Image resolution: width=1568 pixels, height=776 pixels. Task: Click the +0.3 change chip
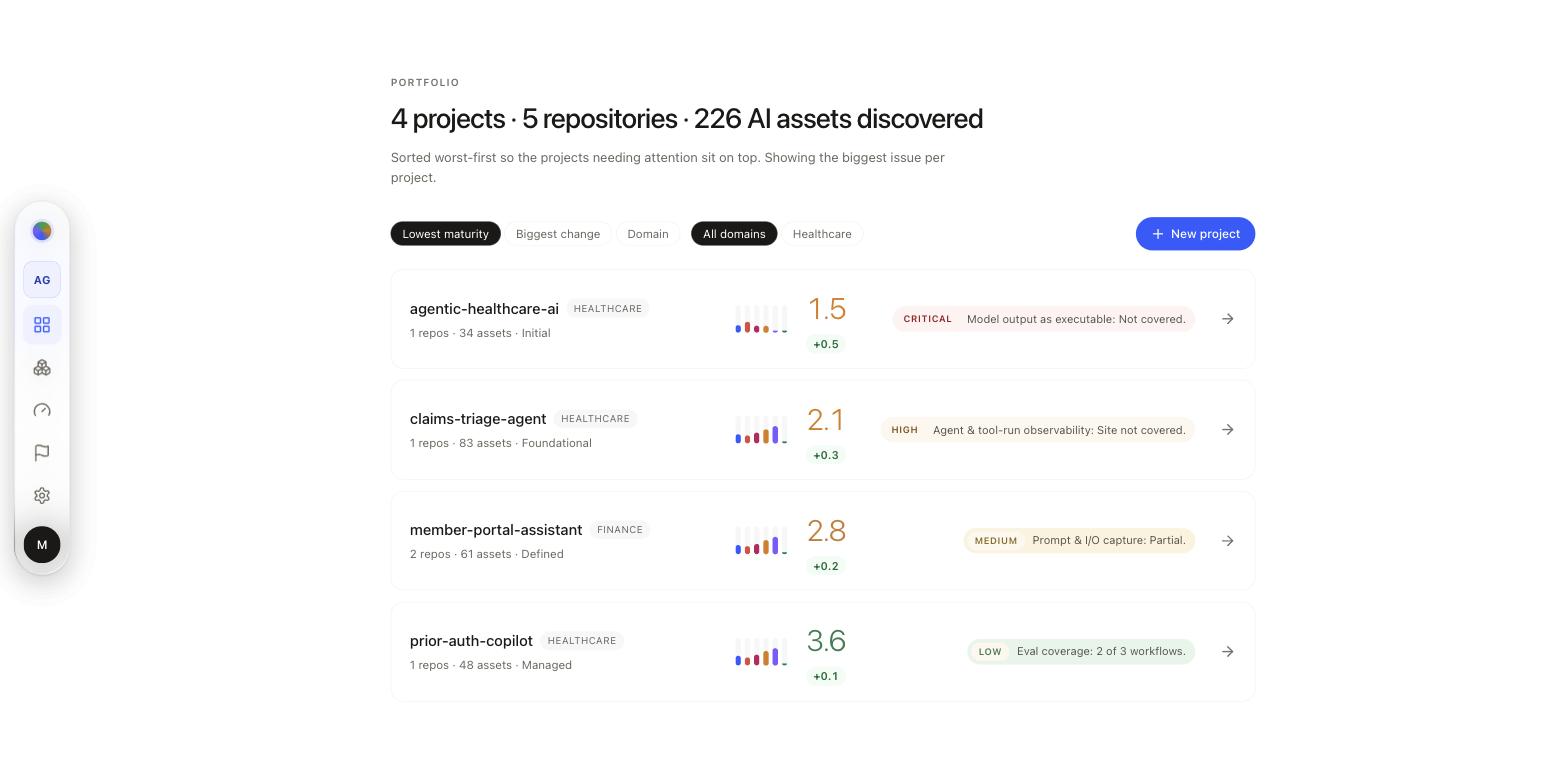(826, 455)
